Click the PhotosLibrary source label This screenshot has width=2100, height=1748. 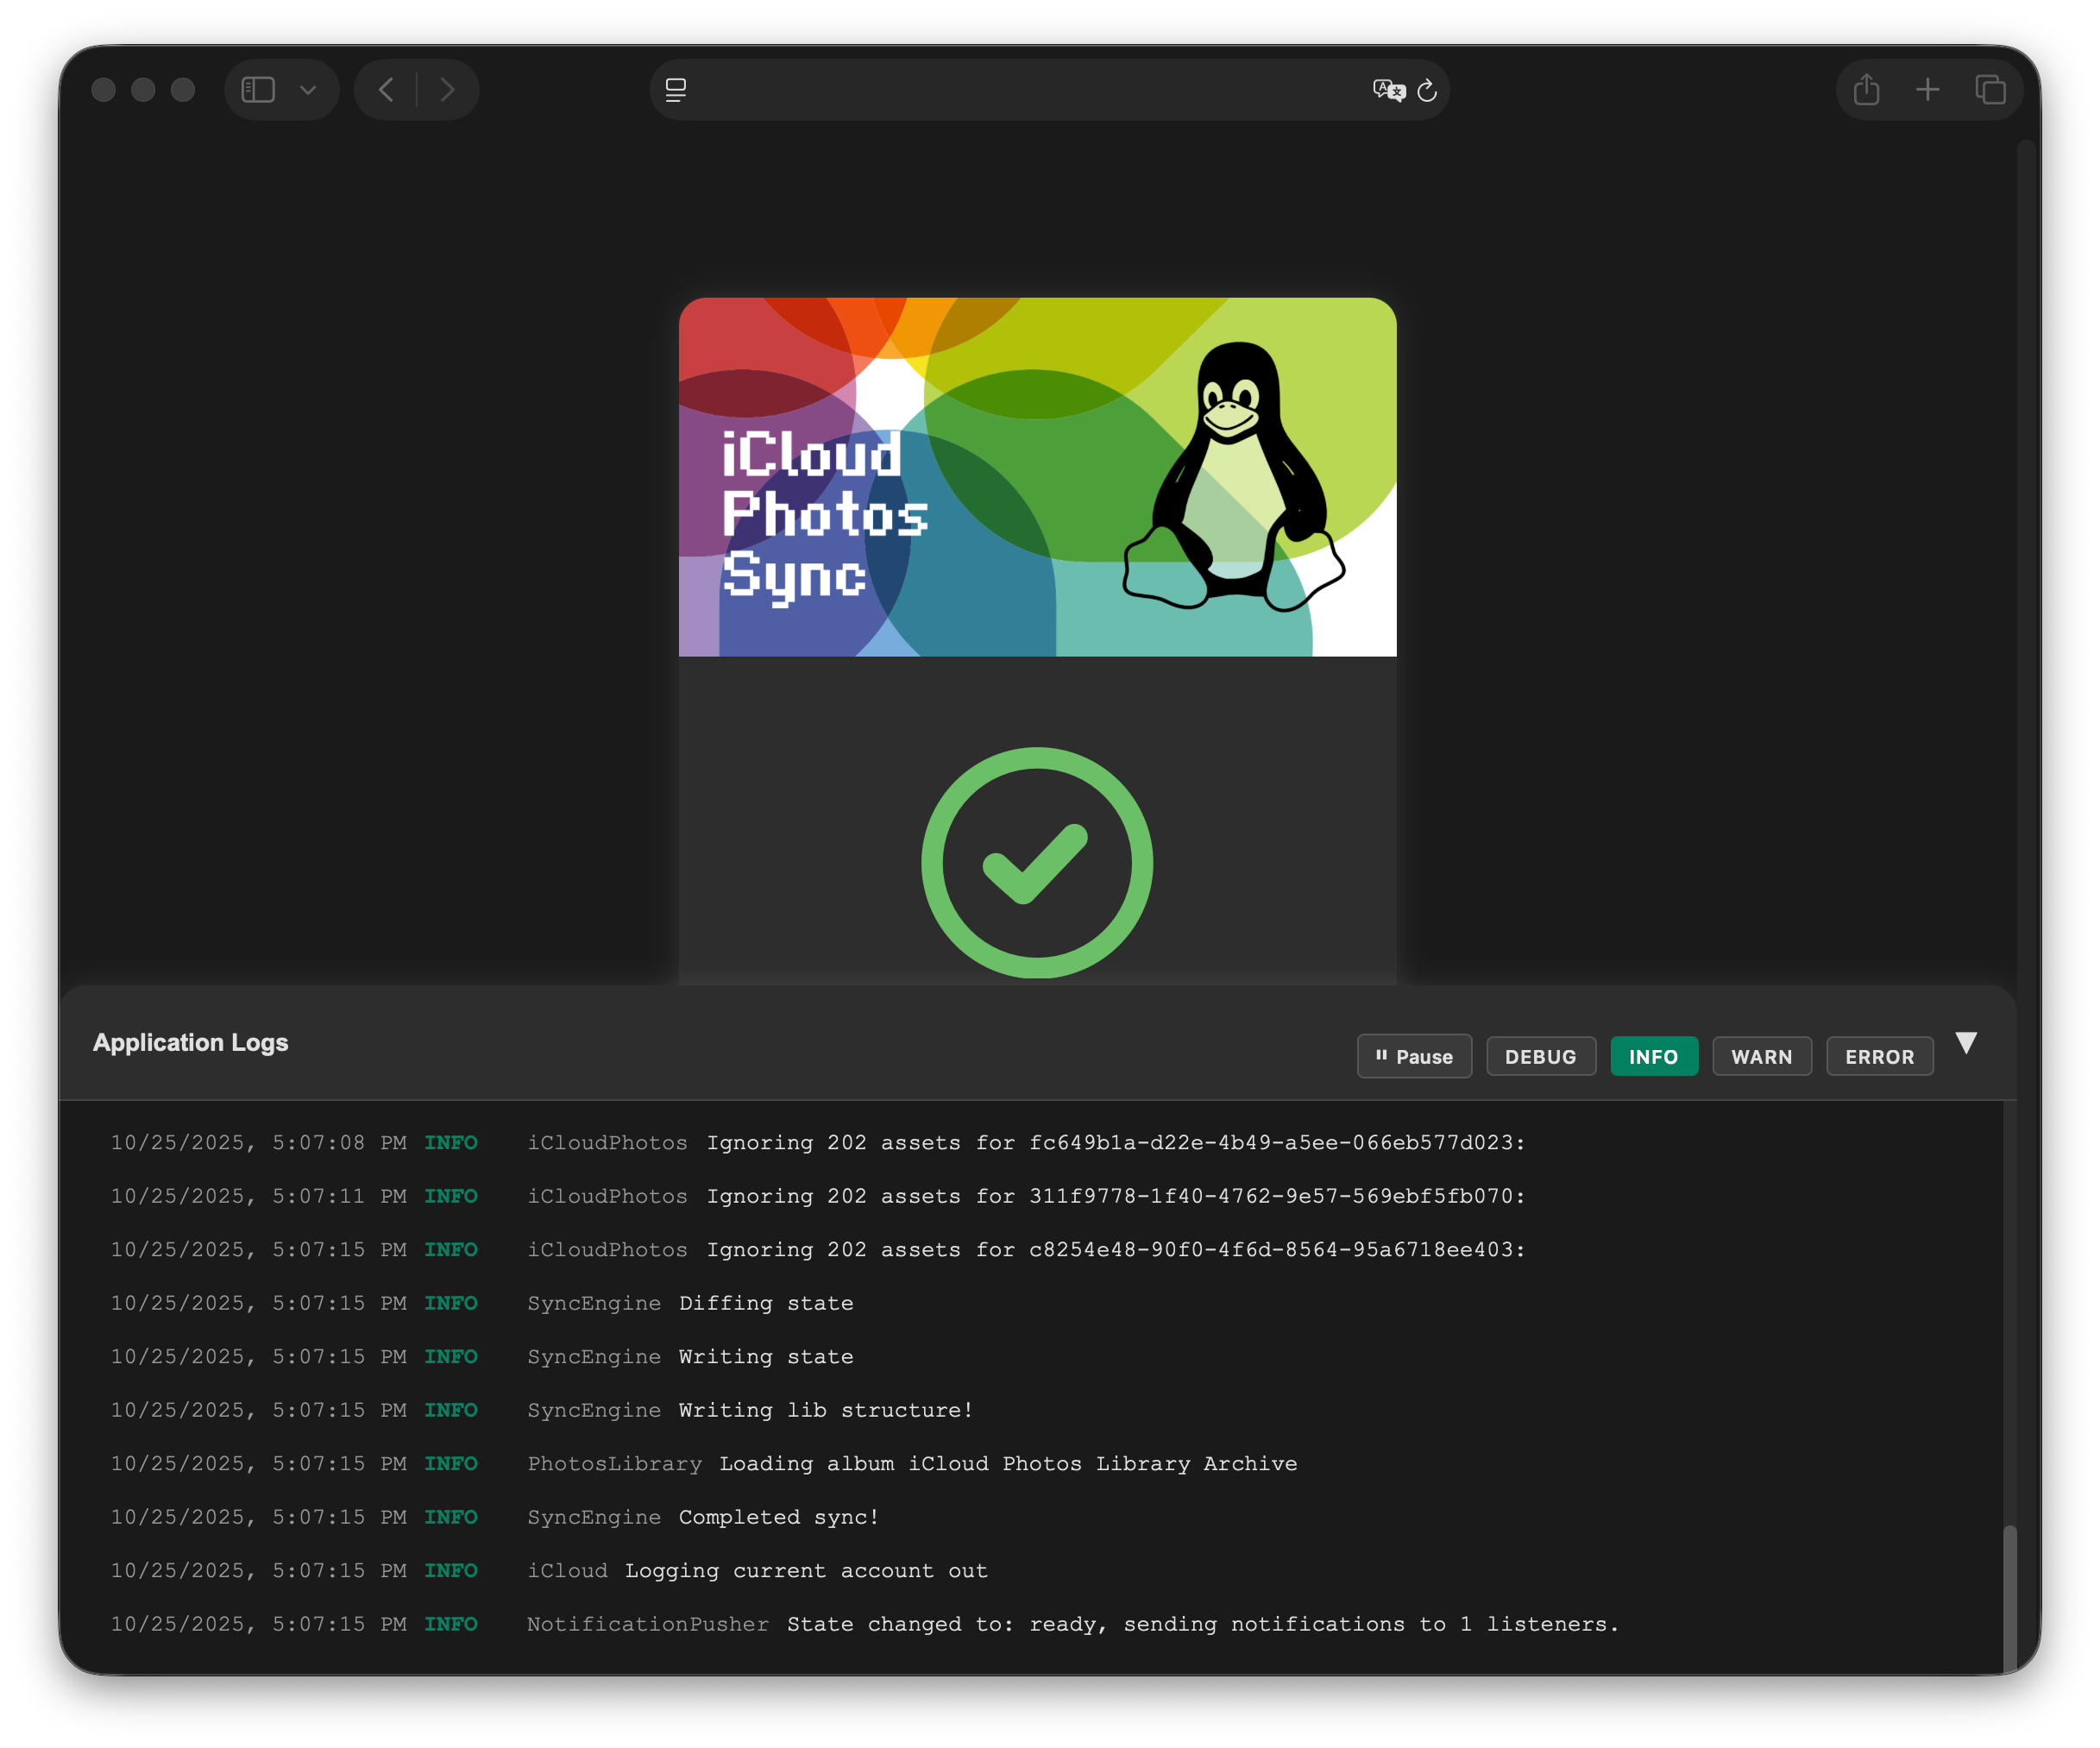614,1464
